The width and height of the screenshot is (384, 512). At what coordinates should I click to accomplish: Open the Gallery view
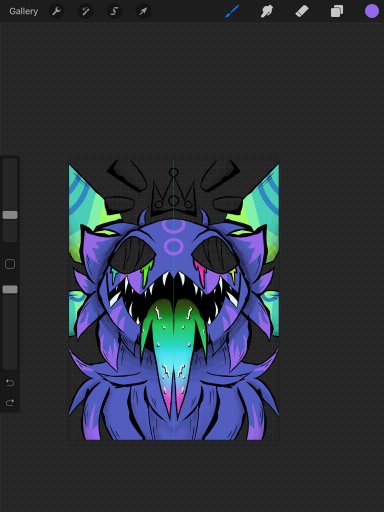coord(23,11)
